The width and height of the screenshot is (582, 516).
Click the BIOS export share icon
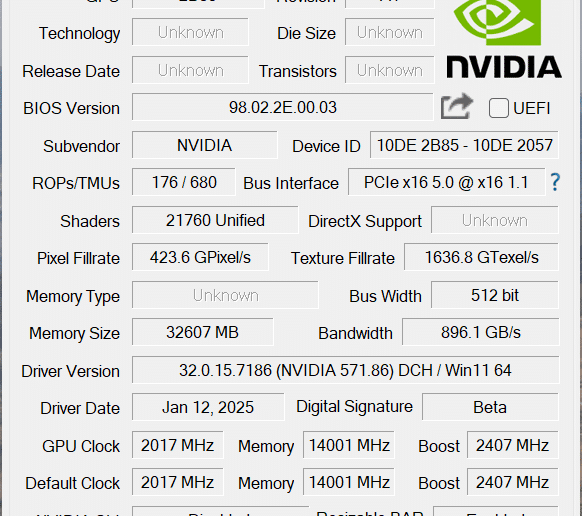pyautogui.click(x=457, y=107)
